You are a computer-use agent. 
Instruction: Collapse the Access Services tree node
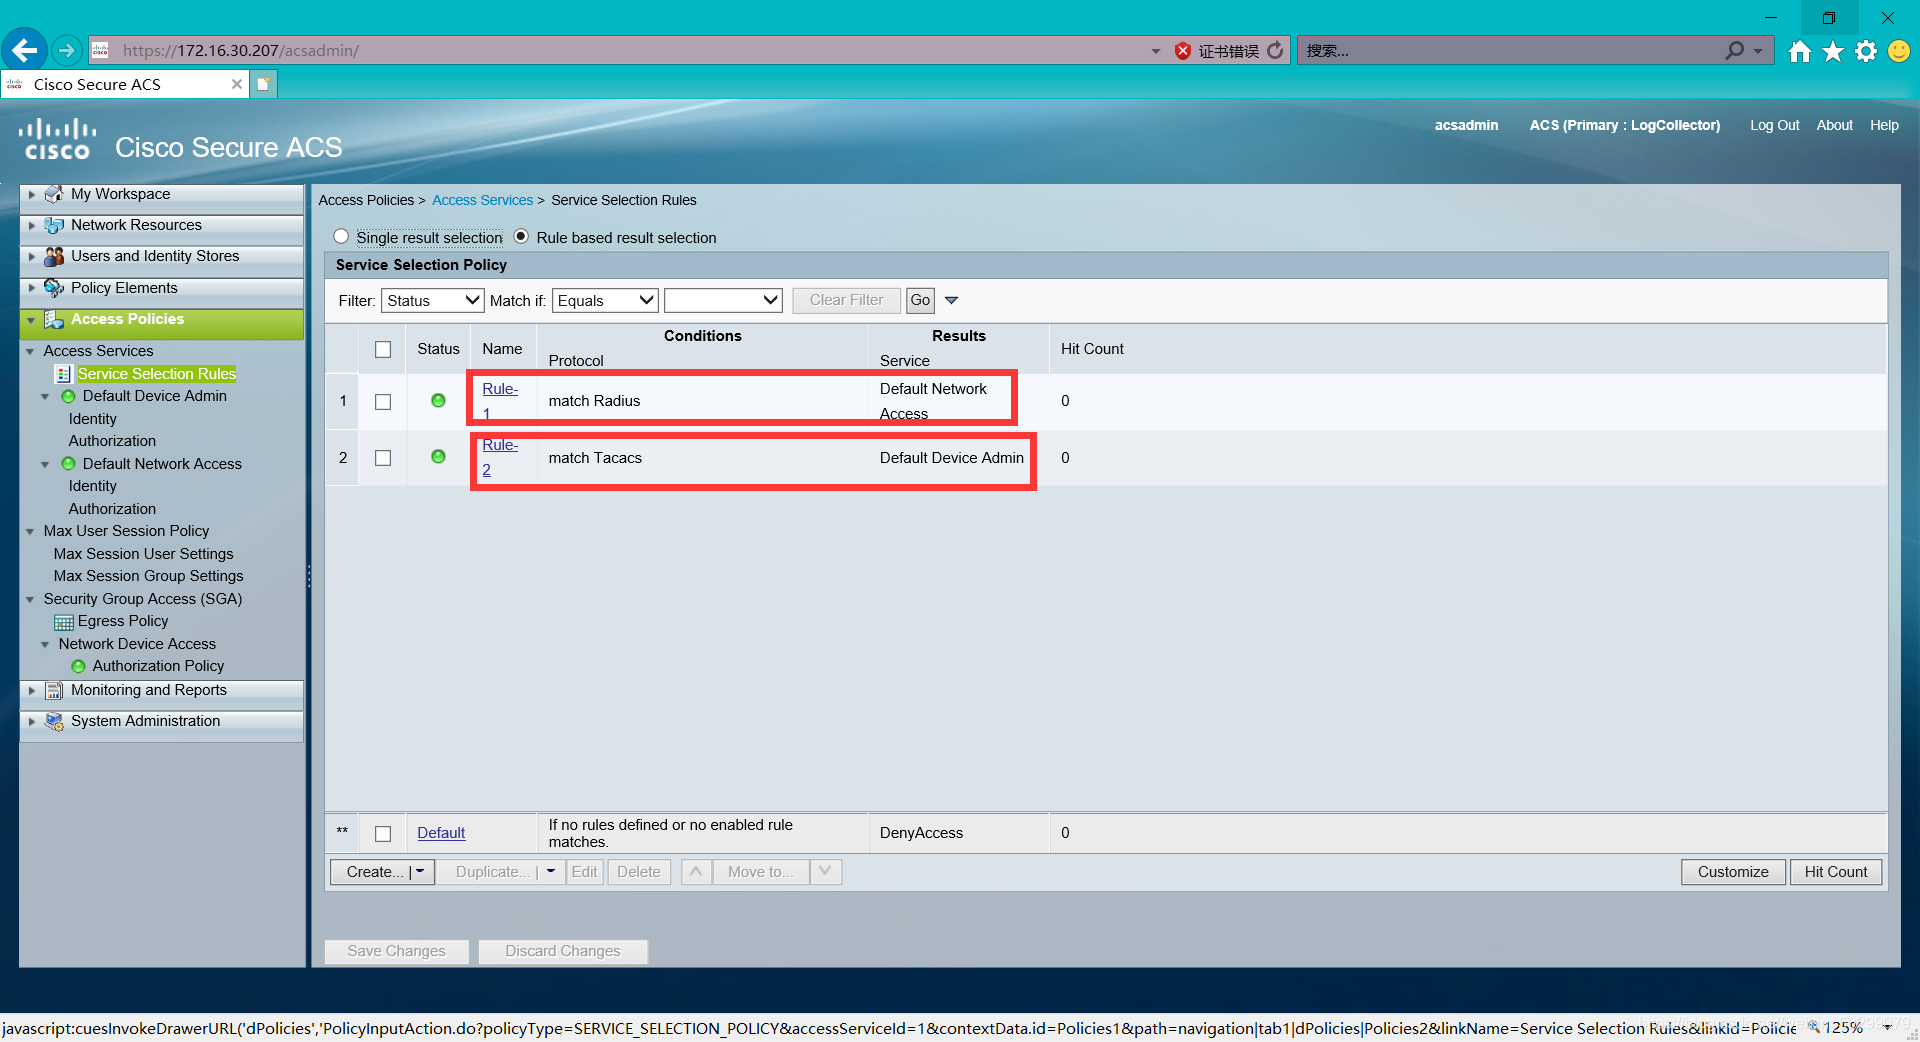pos(30,351)
